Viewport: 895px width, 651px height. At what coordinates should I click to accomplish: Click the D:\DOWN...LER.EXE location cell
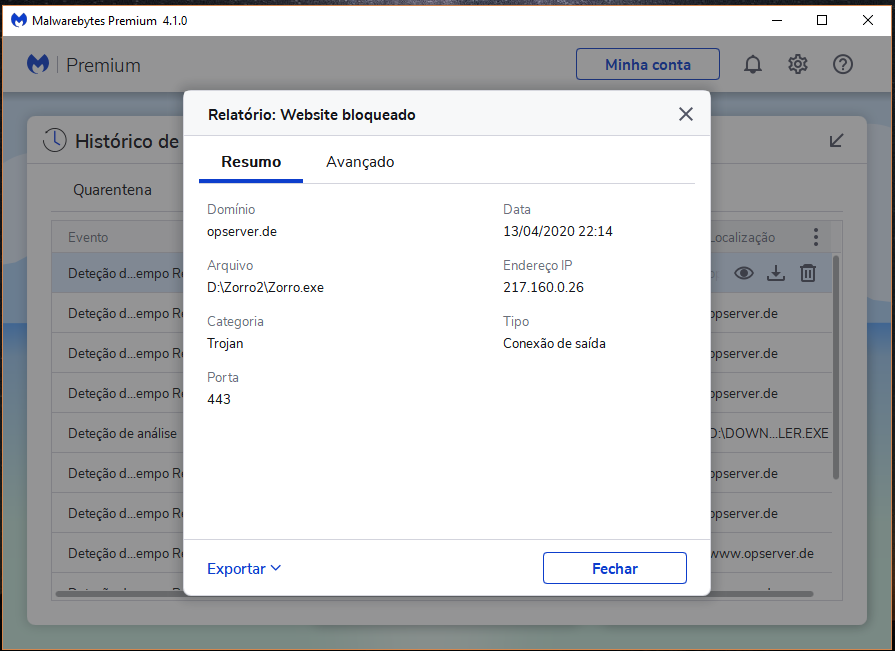(769, 433)
